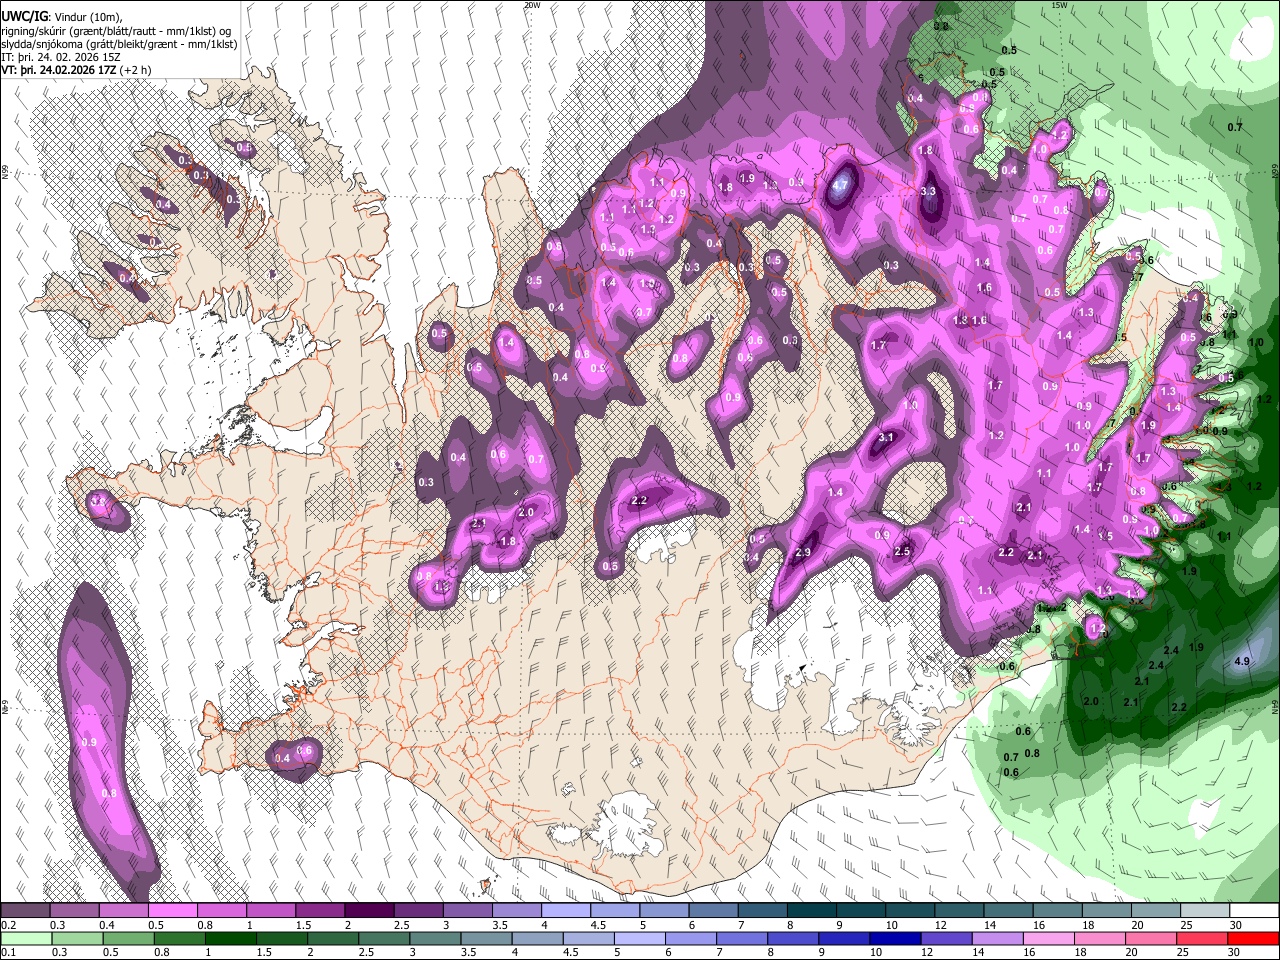Click the dark green swatch between 1 and 1.5 in lower legend
This screenshot has width=1280, height=960.
[230, 938]
